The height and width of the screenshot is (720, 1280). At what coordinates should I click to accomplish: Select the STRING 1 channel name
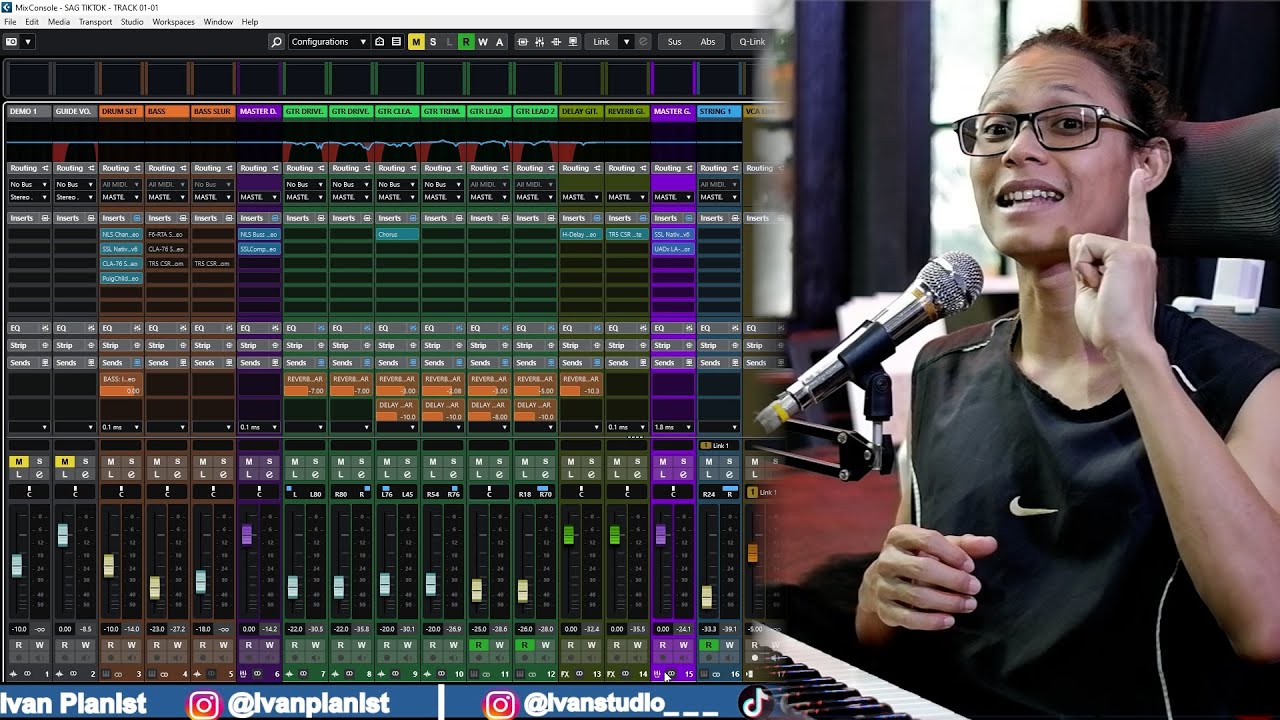719,111
